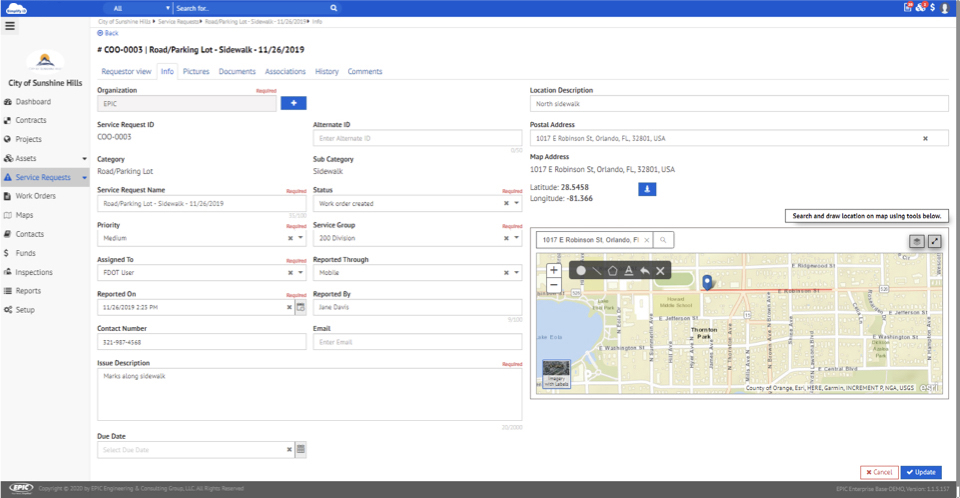This screenshot has height=498, width=960.
Task: Expand the Priority dropdown
Action: 301,239
